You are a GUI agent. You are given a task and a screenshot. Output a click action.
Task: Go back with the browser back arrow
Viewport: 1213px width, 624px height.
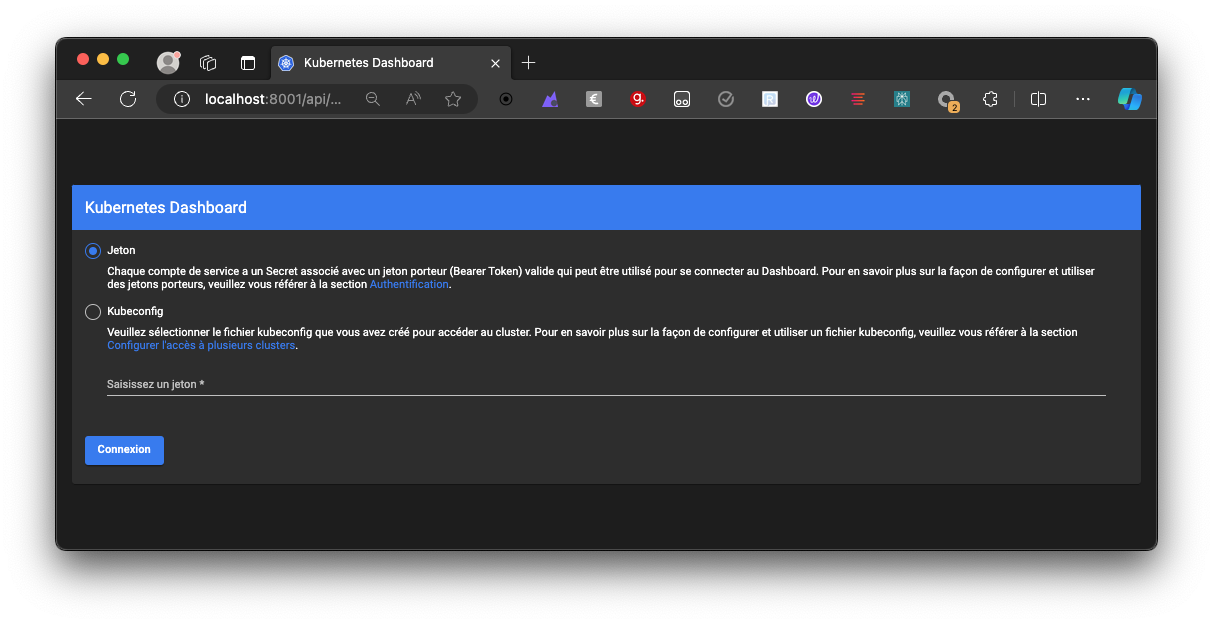[x=84, y=99]
